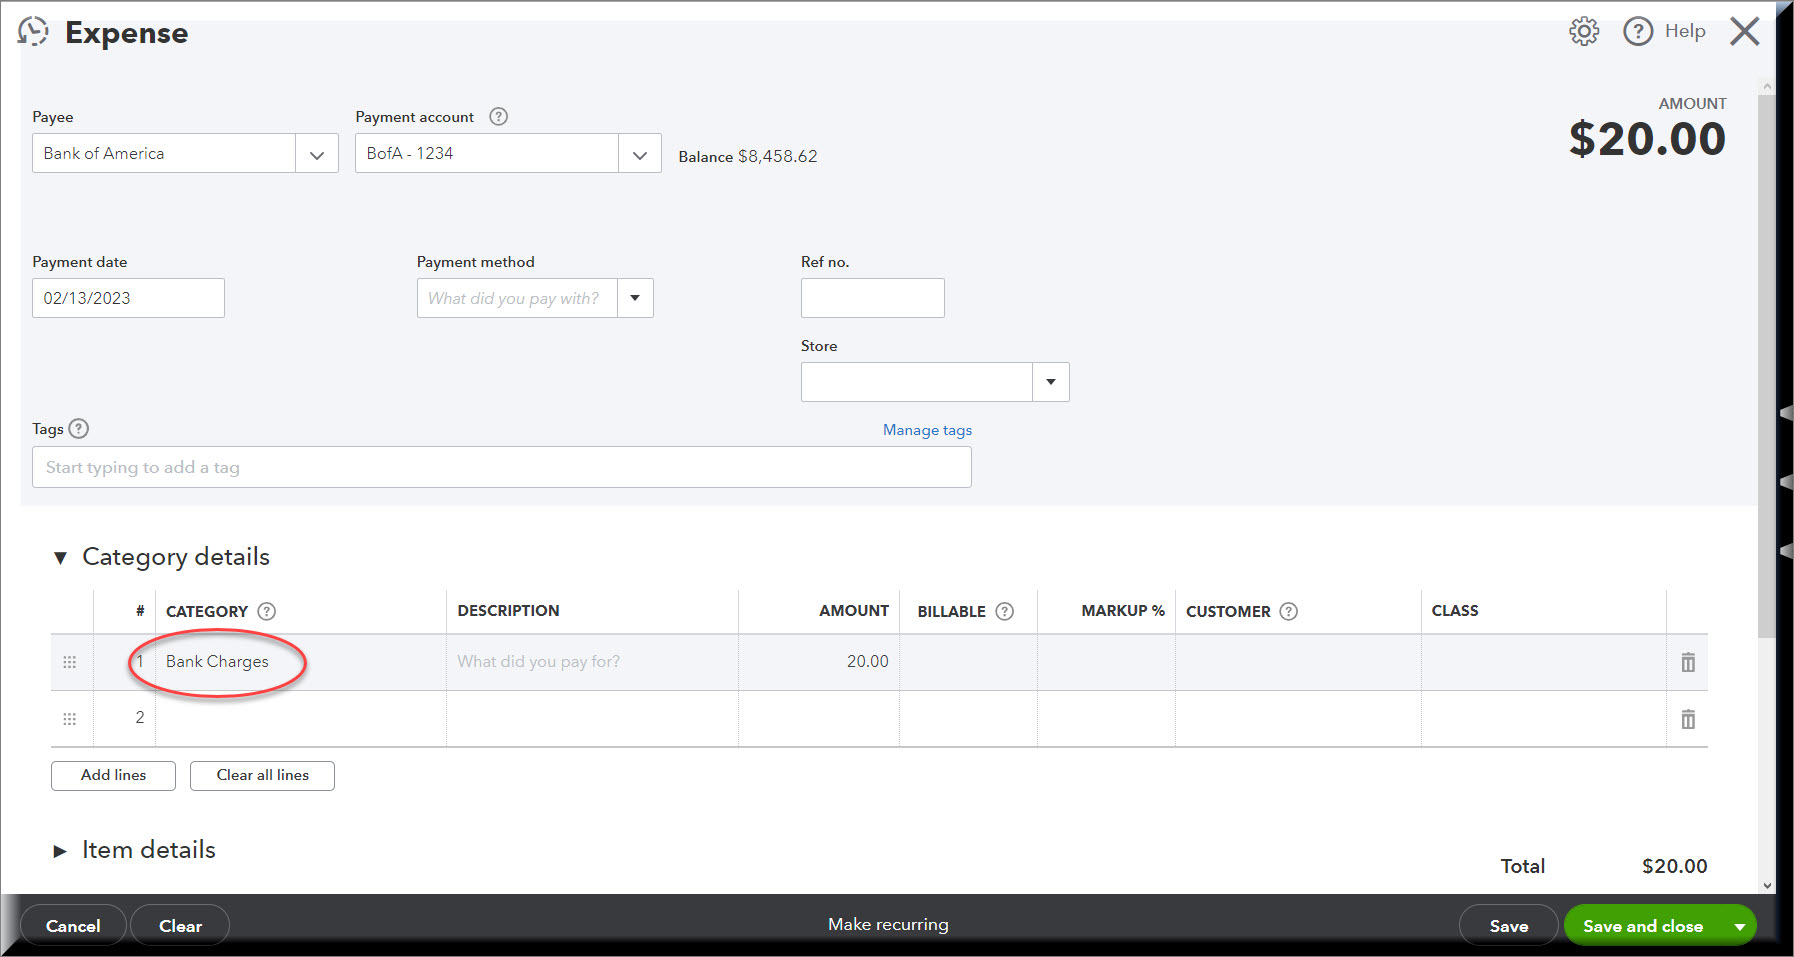The image size is (1794, 957).
Task: Click the Help question mark icon
Action: (1638, 32)
